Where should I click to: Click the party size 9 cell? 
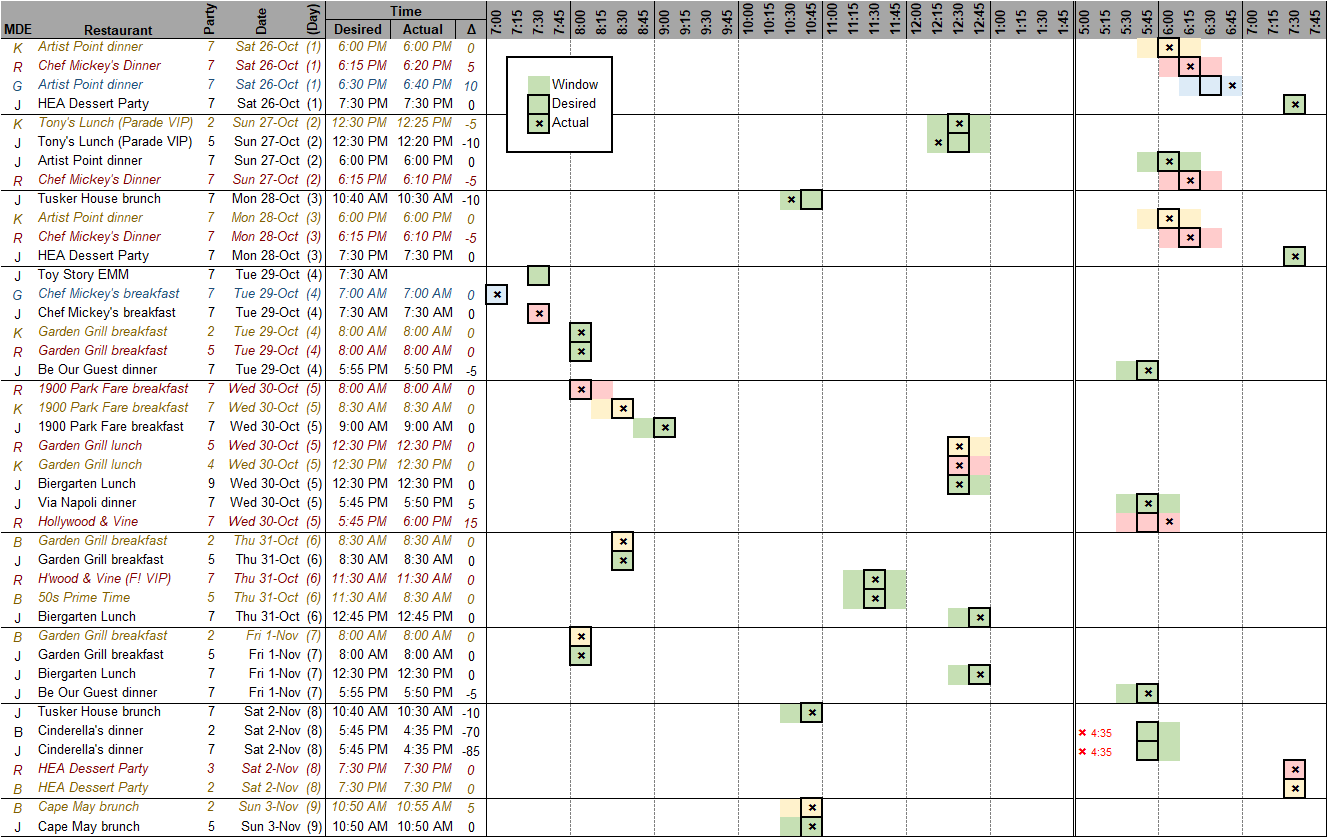211,484
